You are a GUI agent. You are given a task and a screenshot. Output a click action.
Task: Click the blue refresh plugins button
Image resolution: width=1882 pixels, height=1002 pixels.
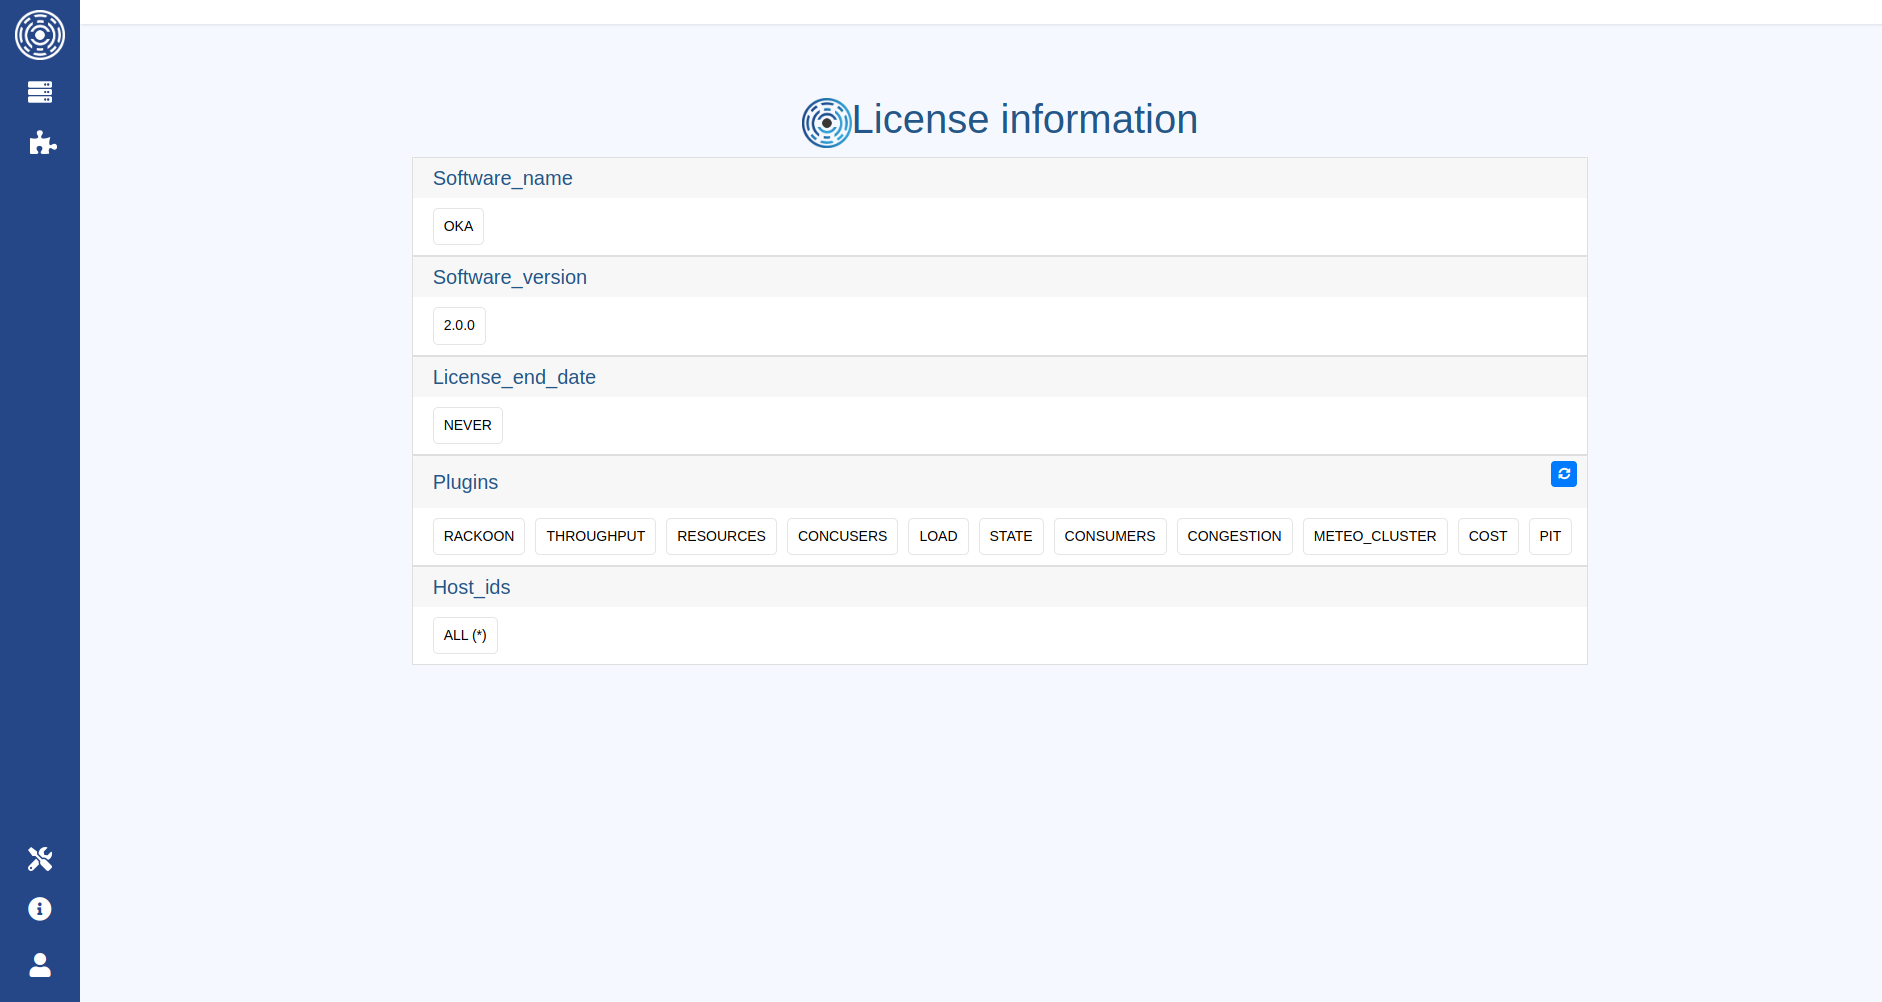pos(1563,474)
